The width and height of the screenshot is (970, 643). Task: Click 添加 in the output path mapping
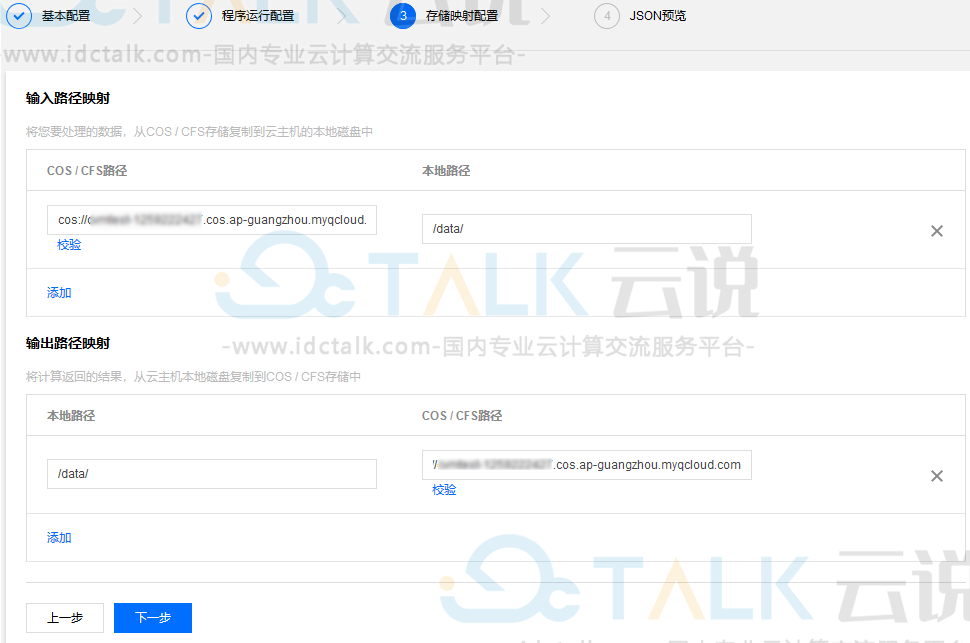click(59, 538)
